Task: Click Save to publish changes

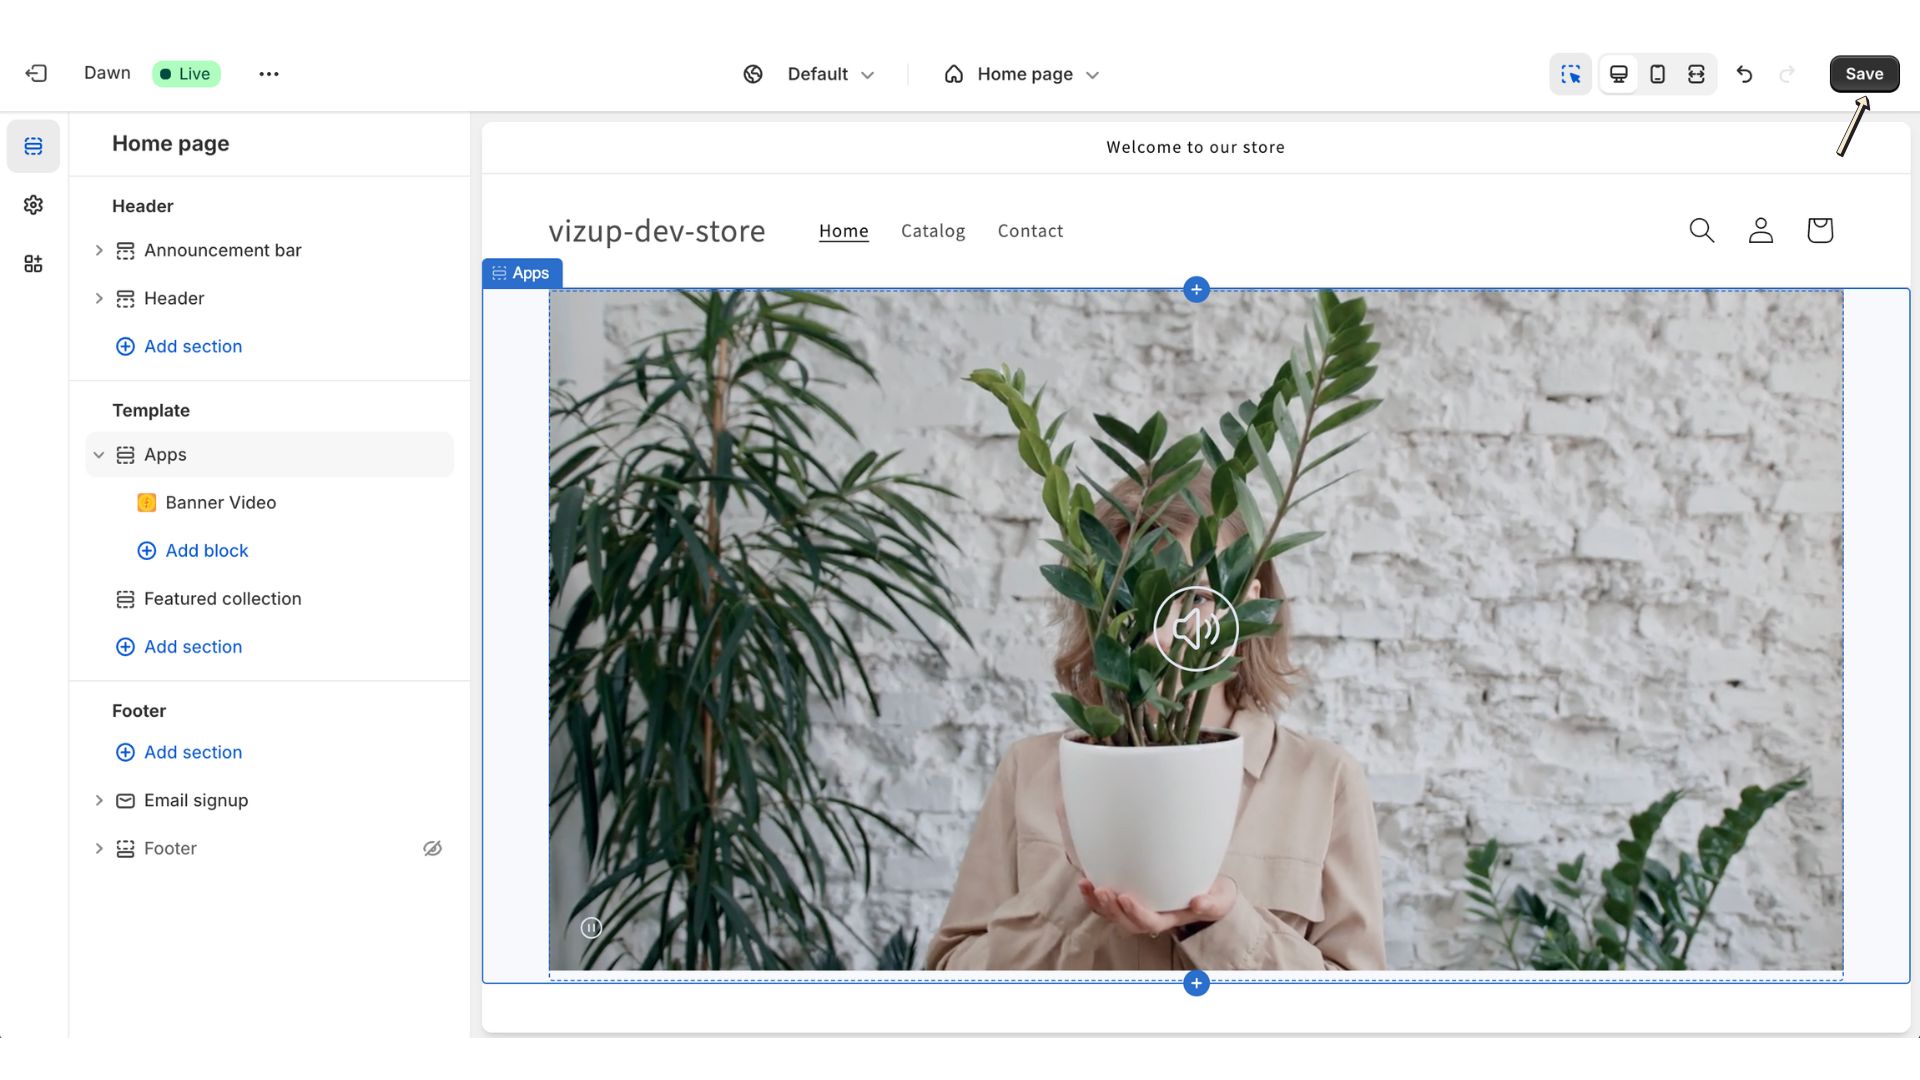Action: click(x=1863, y=73)
